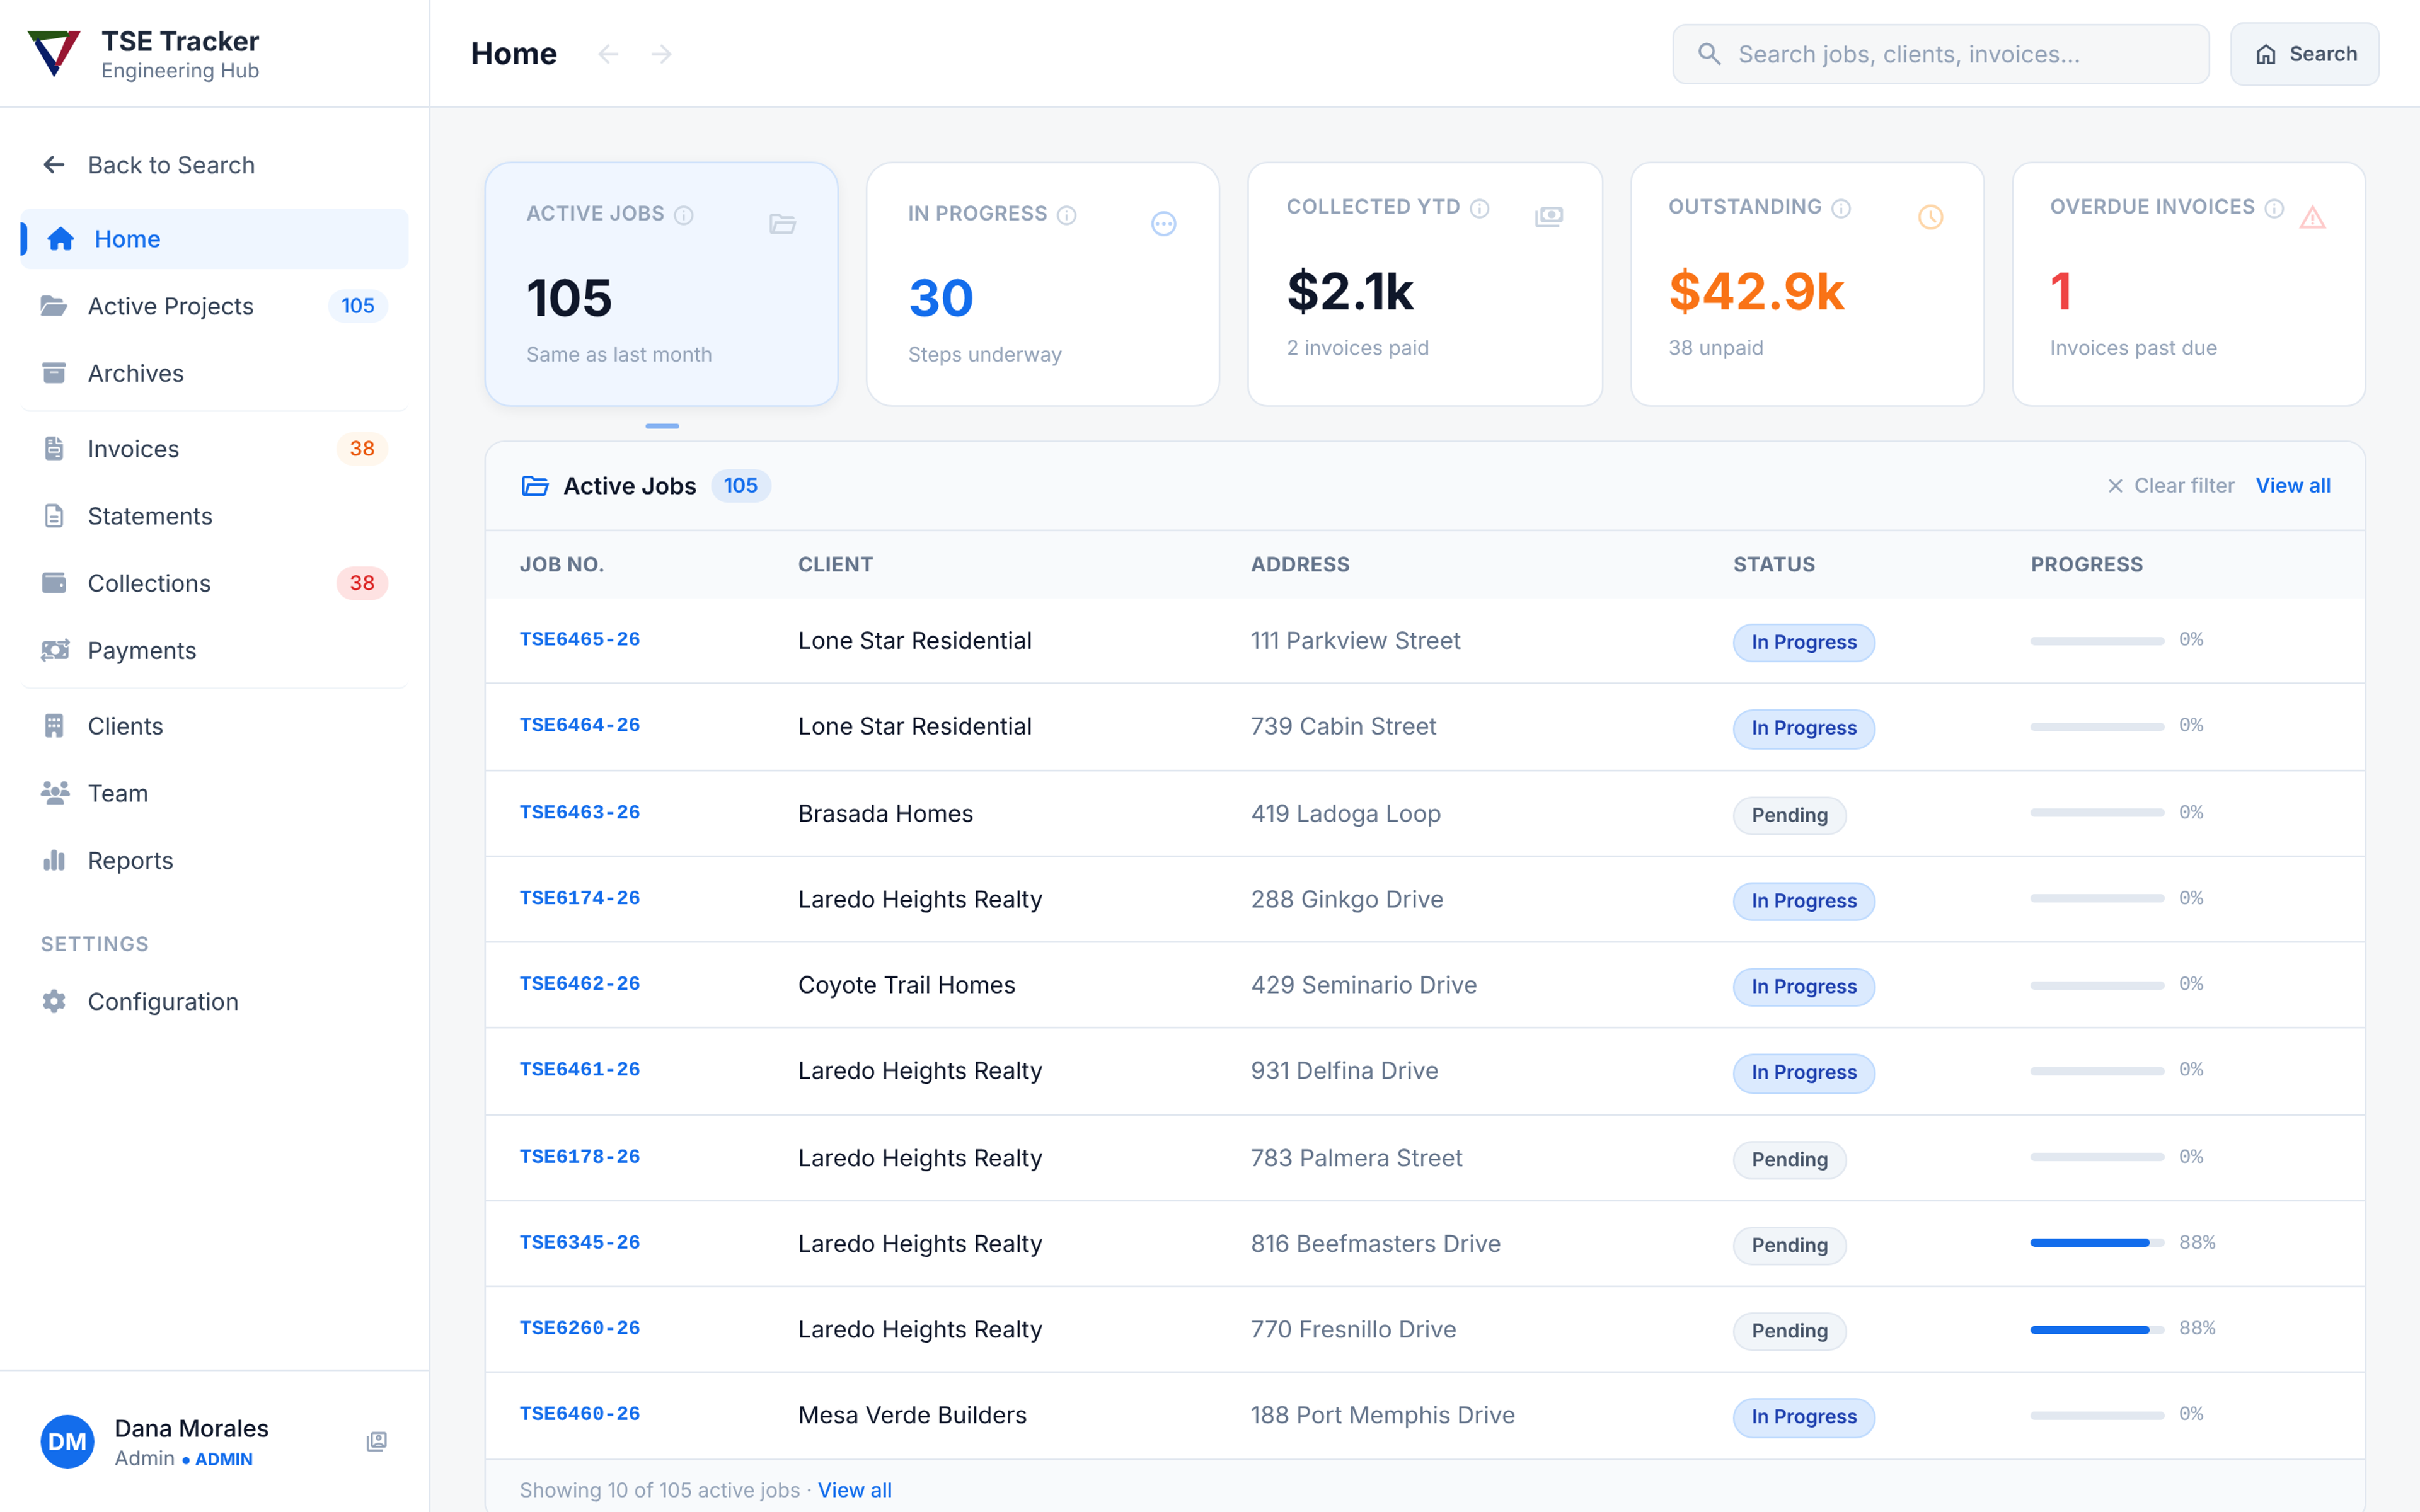Click the warning triangle icon on Overdue Invoices card
The image size is (2420, 1512).
pyautogui.click(x=2312, y=217)
